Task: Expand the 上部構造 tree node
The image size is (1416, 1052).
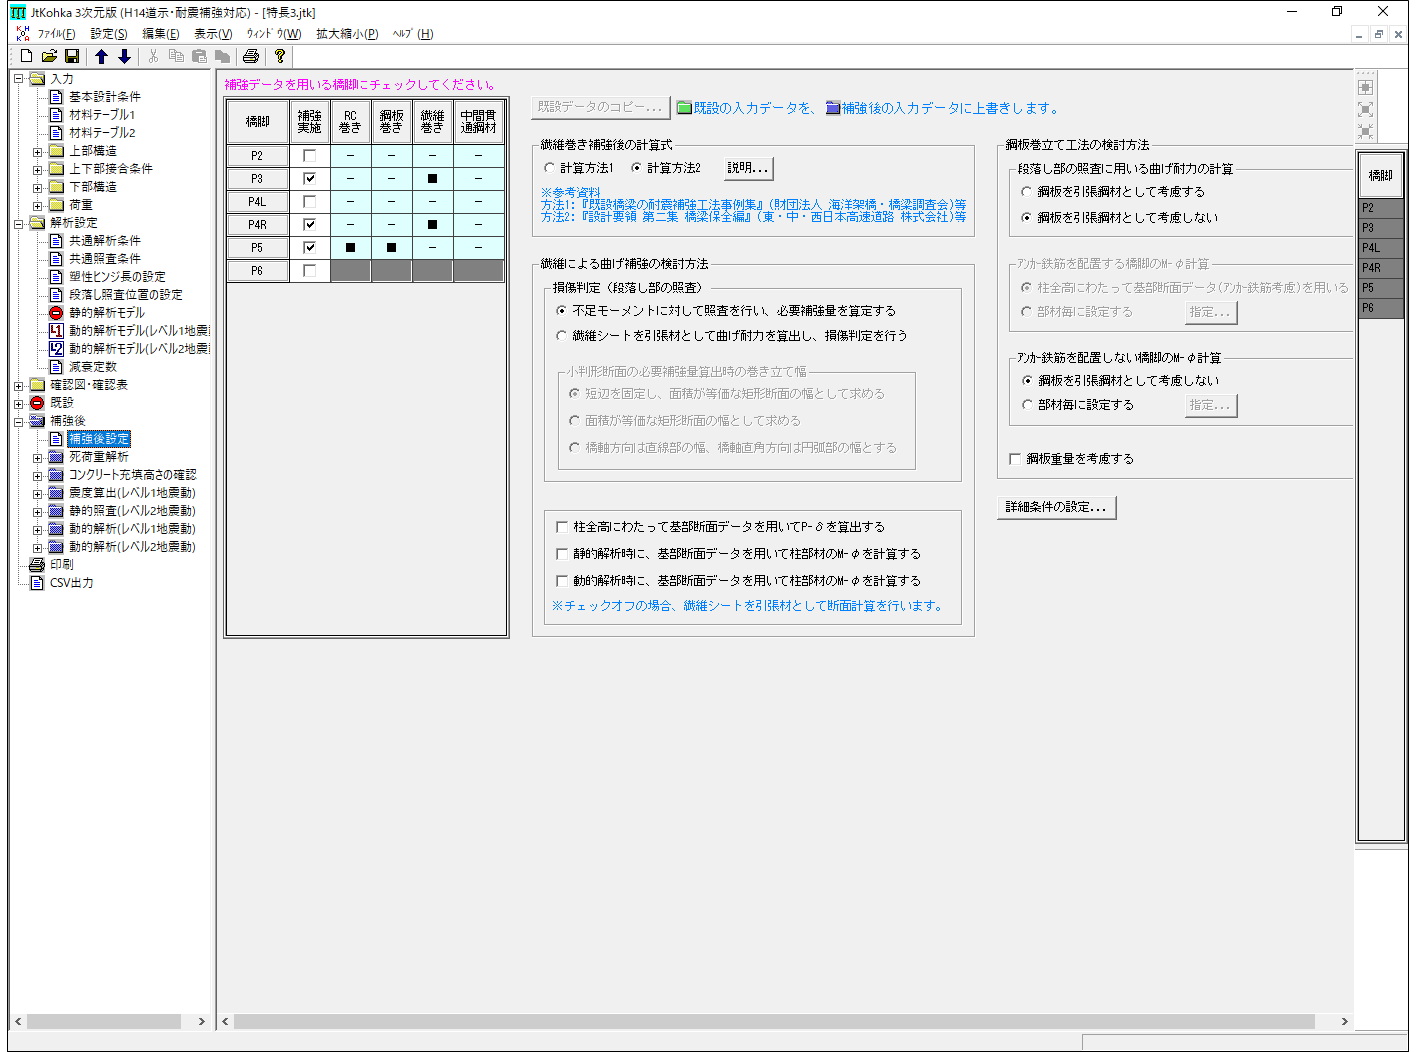Action: (38, 152)
